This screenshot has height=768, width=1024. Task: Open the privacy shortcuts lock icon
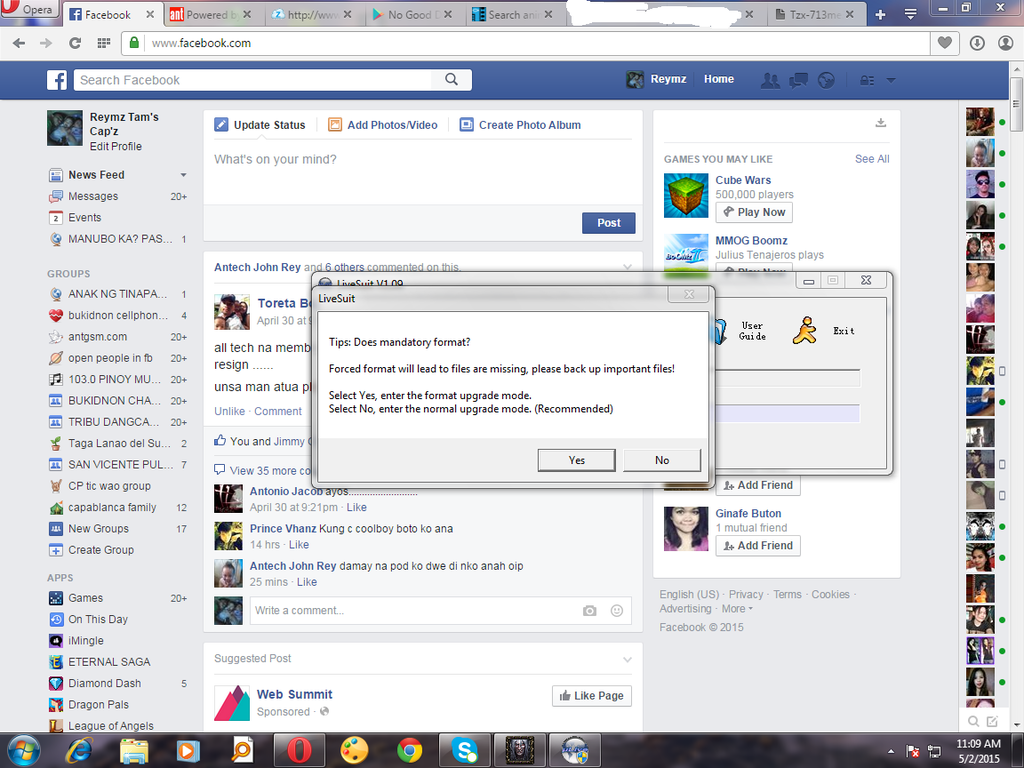867,80
